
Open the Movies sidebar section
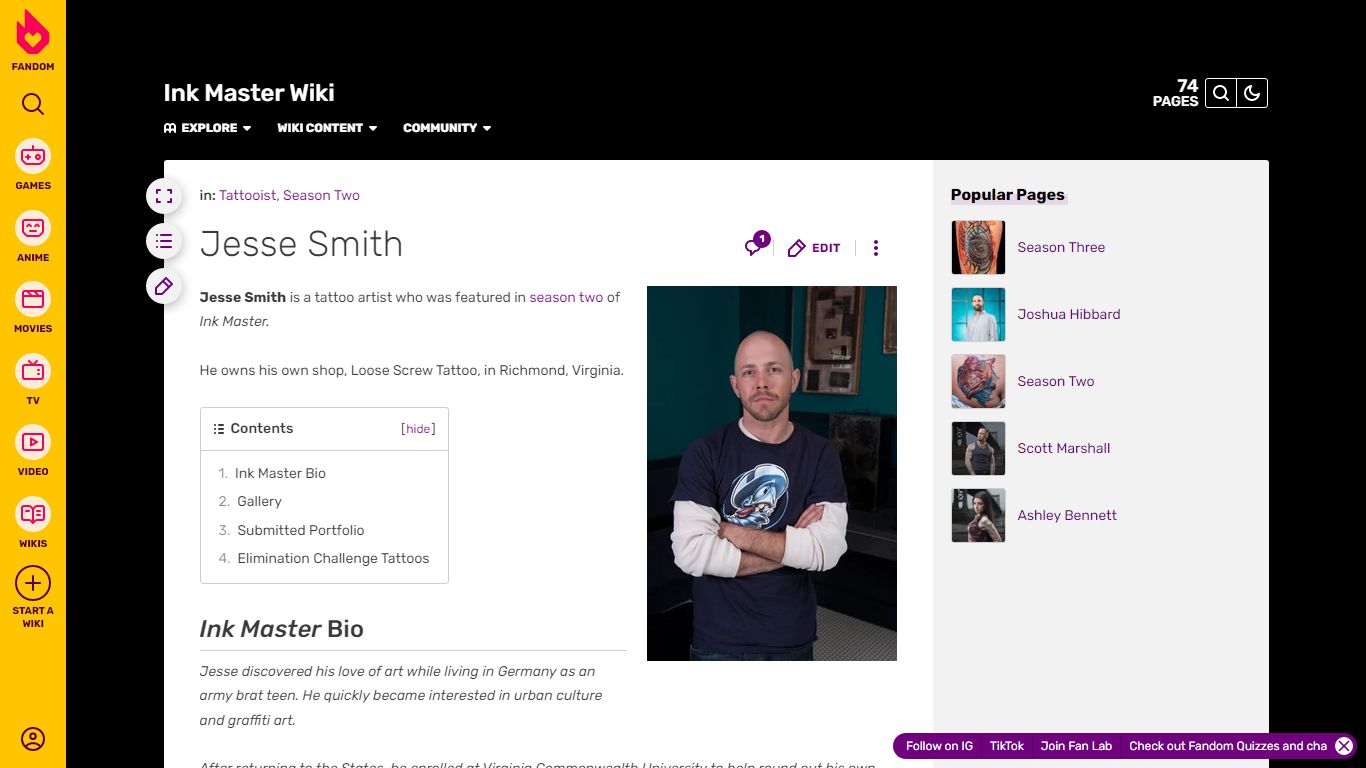[x=33, y=307]
